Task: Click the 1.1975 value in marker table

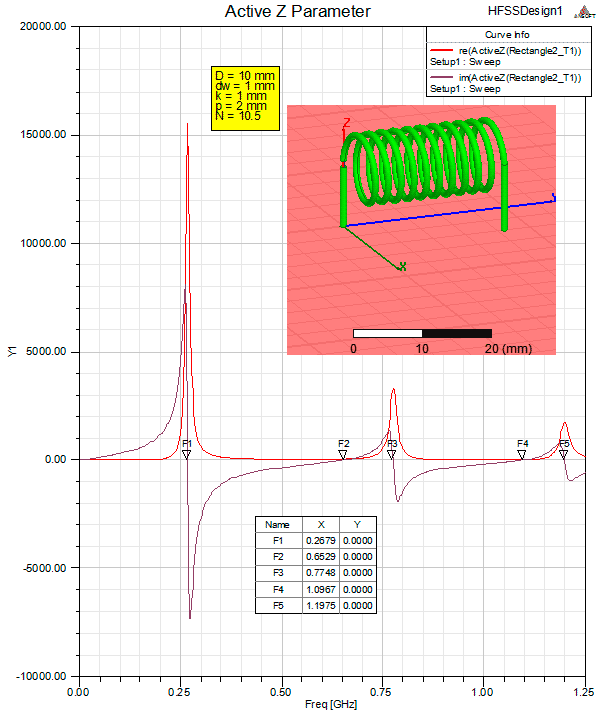Action: pos(321,606)
